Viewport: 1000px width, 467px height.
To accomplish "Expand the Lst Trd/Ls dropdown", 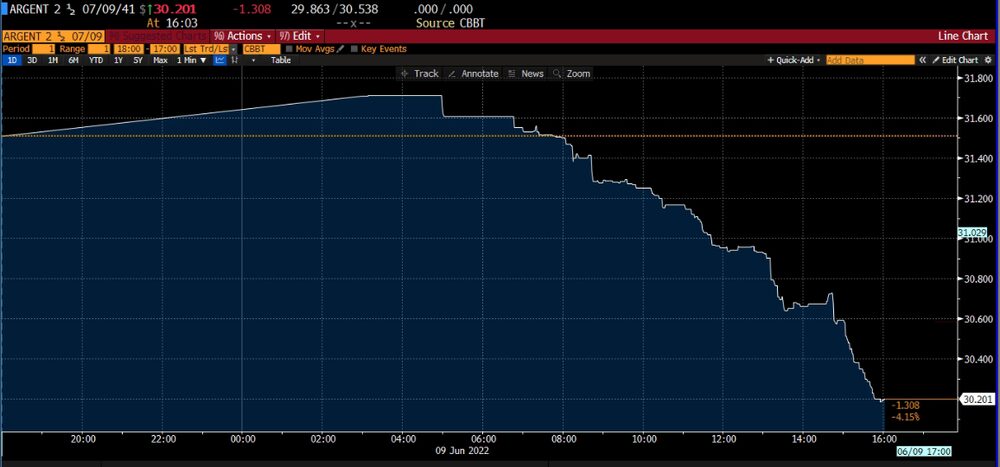I will click(x=233, y=48).
